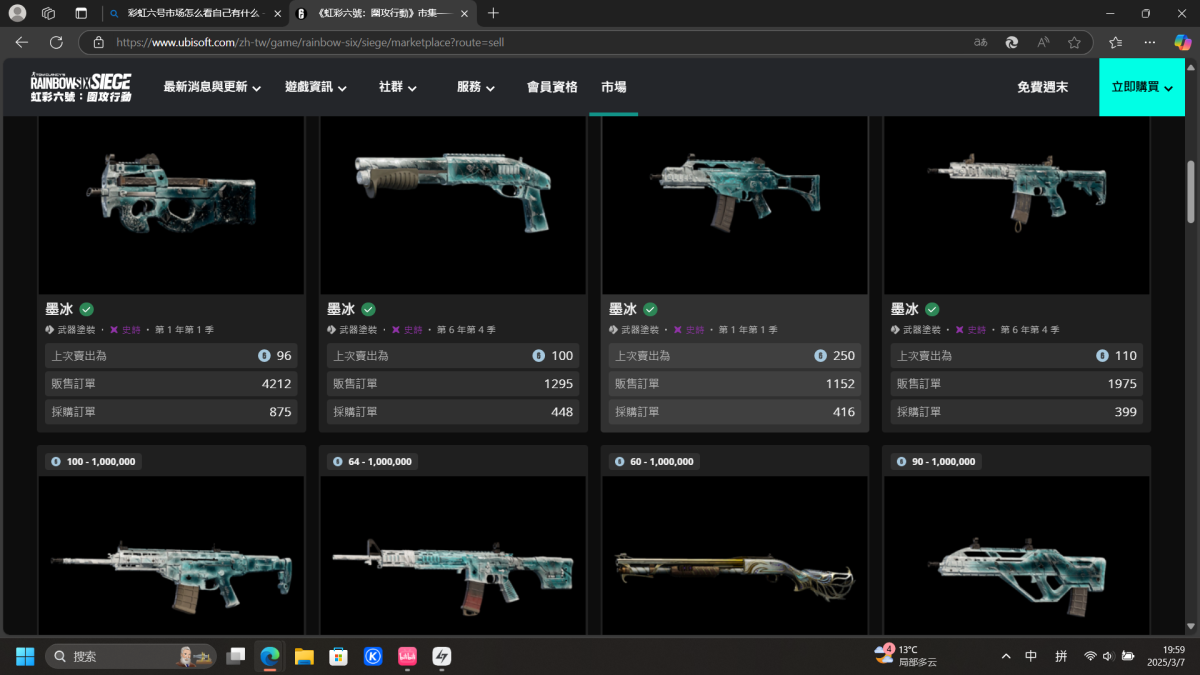The width and height of the screenshot is (1200, 675).
Task: Click the 採購訂單 value 399
Action: pos(1126,412)
